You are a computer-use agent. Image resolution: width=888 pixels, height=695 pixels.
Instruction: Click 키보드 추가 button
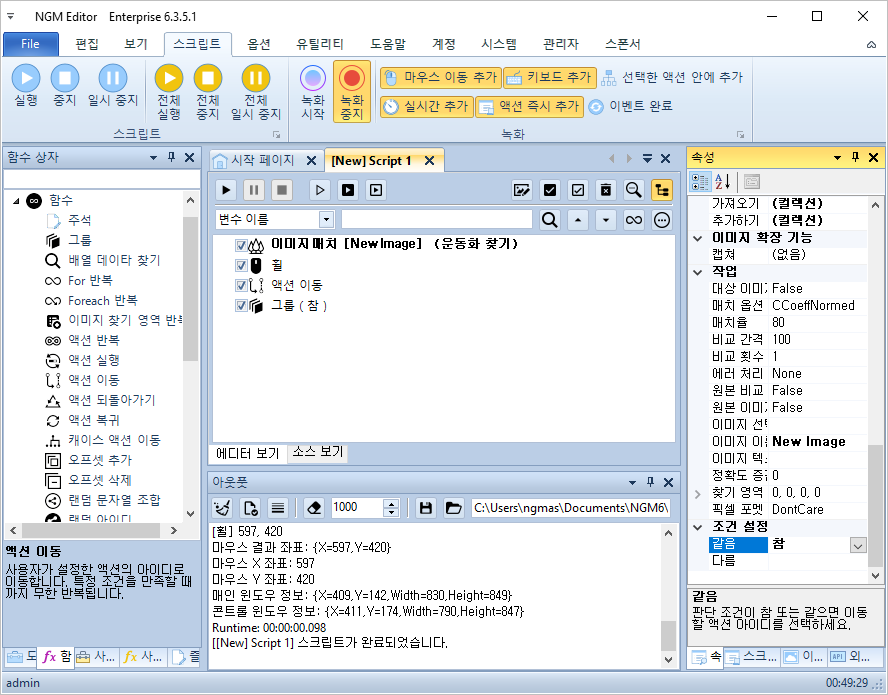(x=550, y=78)
